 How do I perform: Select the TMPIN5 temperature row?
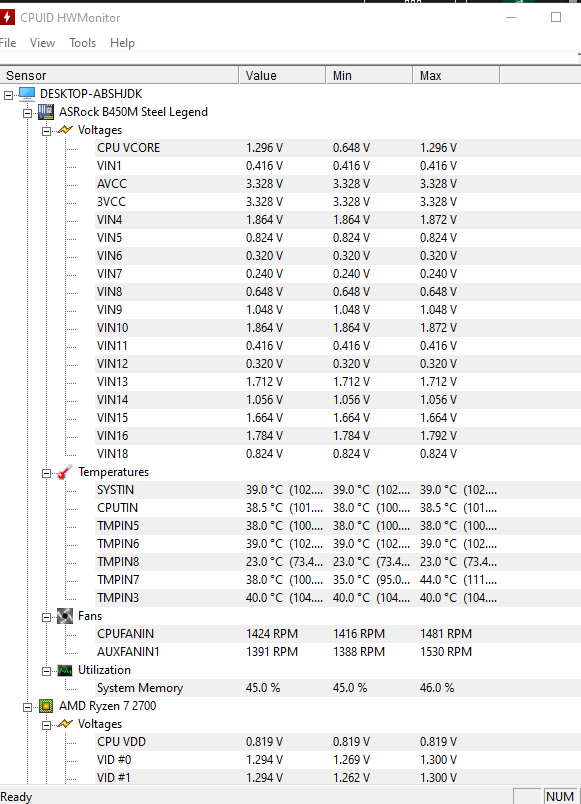pos(338,526)
